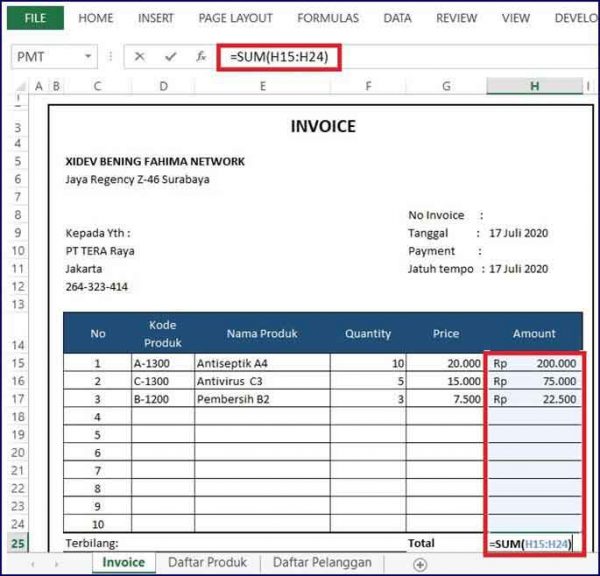The width and height of the screenshot is (600, 576).
Task: Open Insert Function with the fx icon
Action: click(201, 57)
